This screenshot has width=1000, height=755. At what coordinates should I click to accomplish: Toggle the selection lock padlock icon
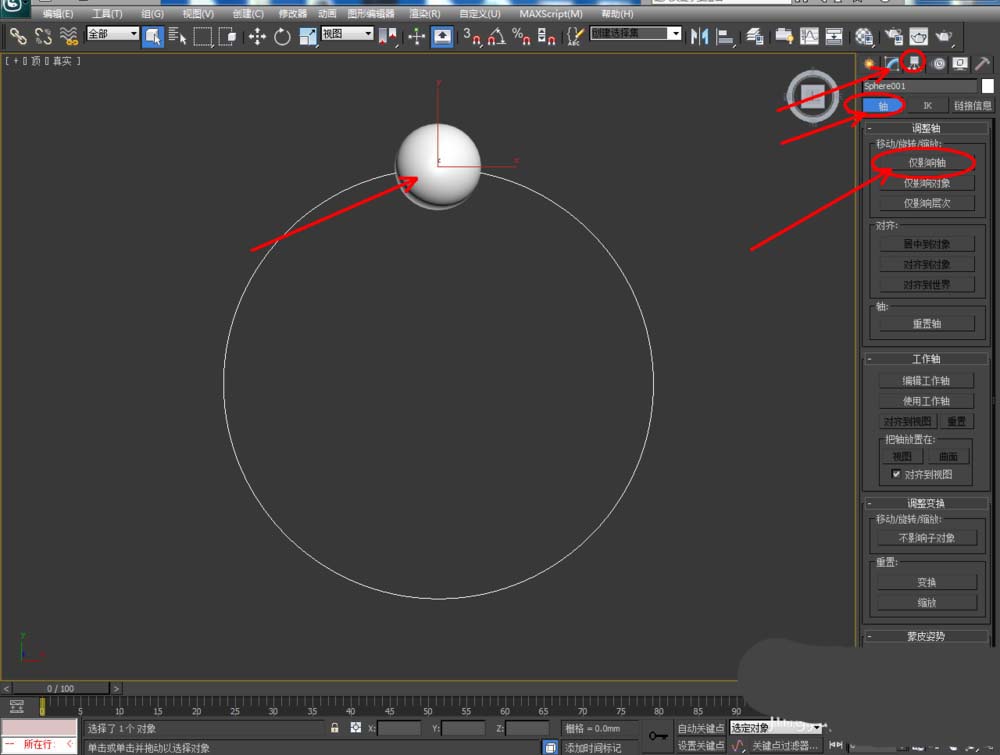coord(335,728)
